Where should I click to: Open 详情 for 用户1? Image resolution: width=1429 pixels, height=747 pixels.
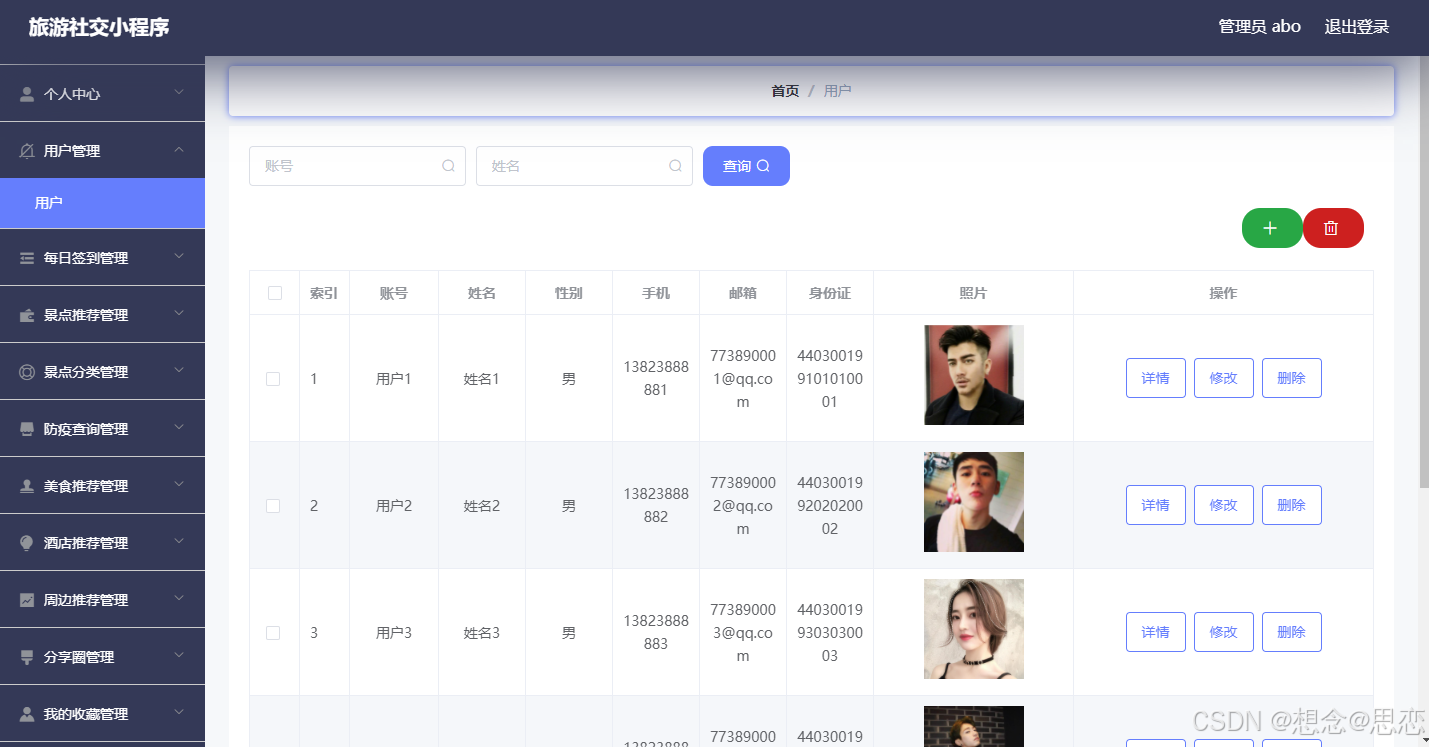[1156, 378]
